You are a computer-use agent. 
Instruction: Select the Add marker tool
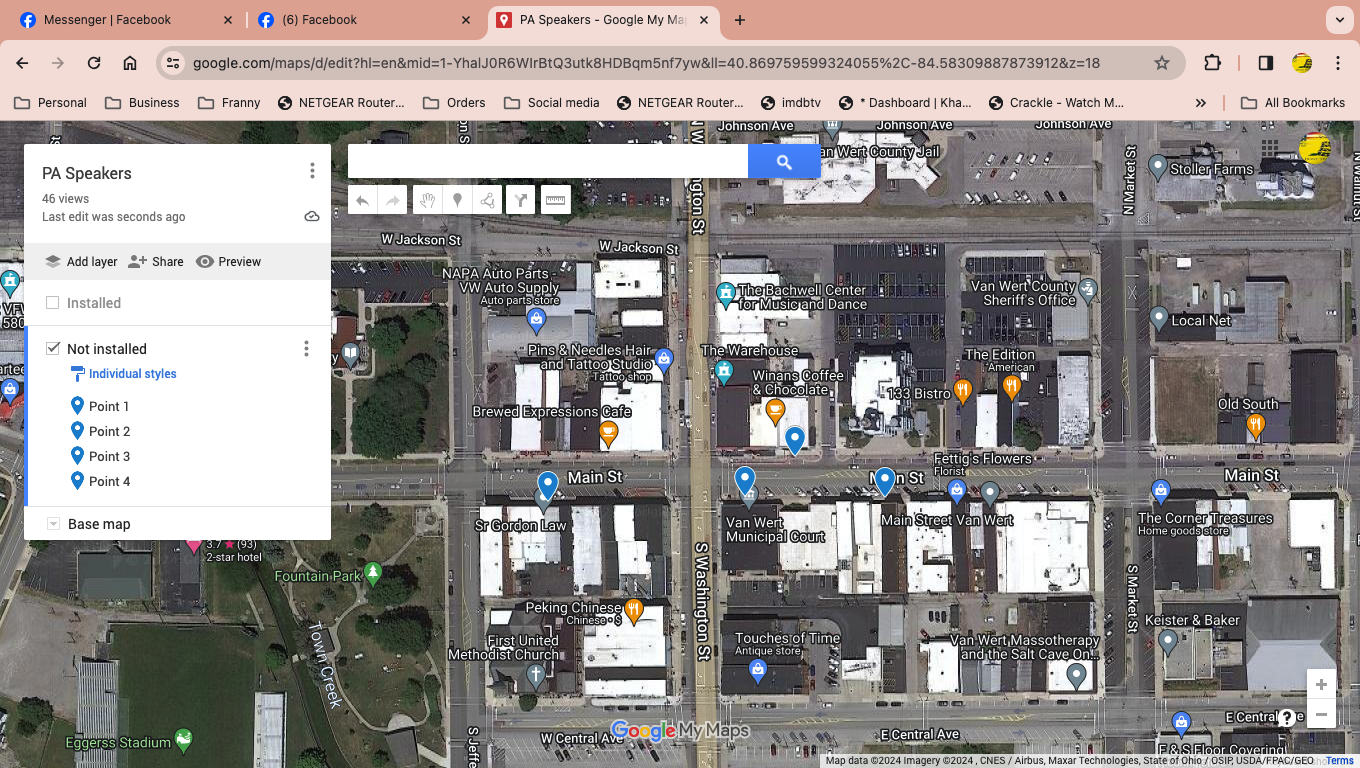tap(458, 201)
